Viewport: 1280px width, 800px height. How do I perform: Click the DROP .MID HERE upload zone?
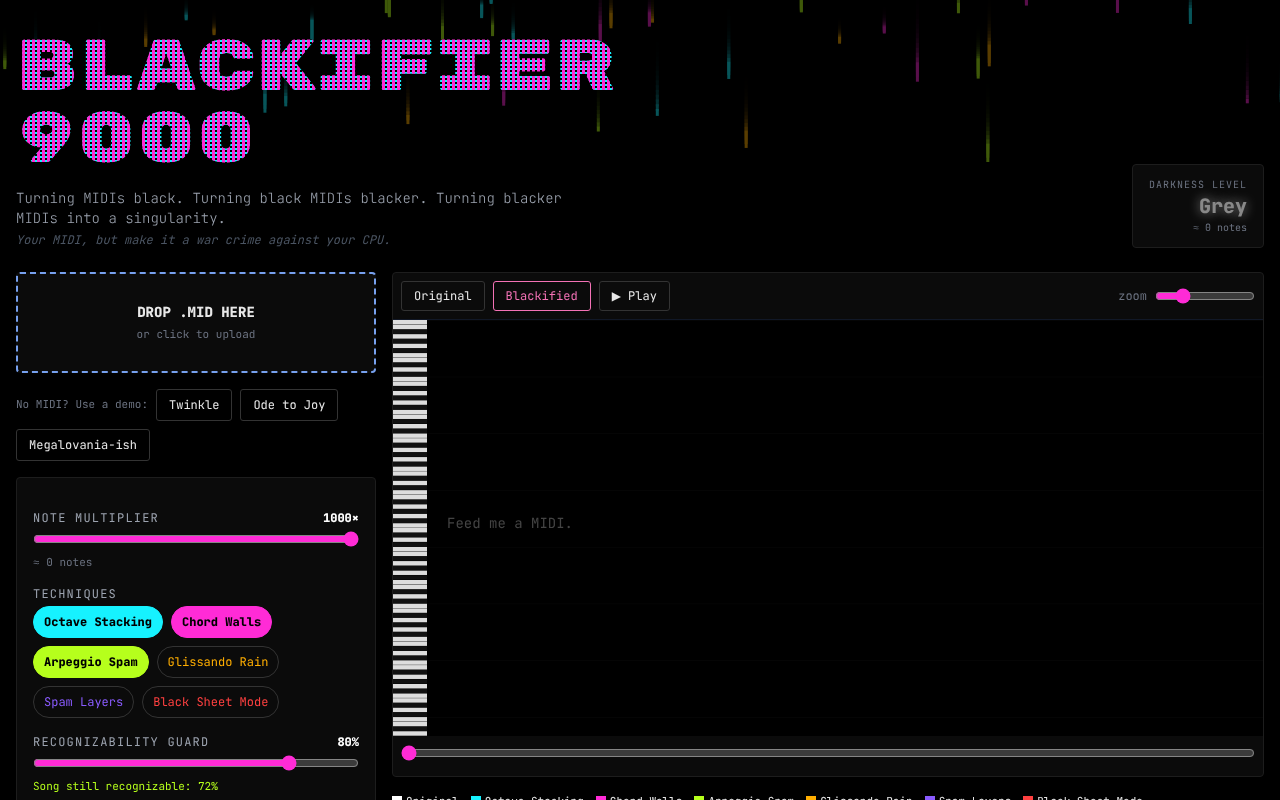point(196,323)
